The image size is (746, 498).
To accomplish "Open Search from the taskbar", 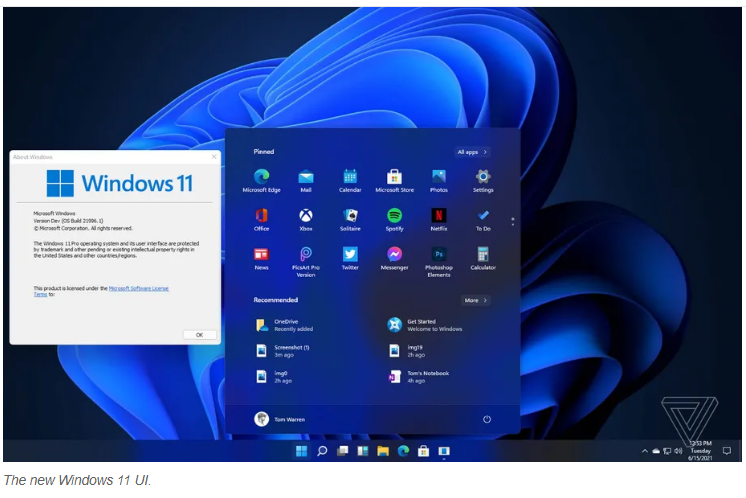I will 322,450.
